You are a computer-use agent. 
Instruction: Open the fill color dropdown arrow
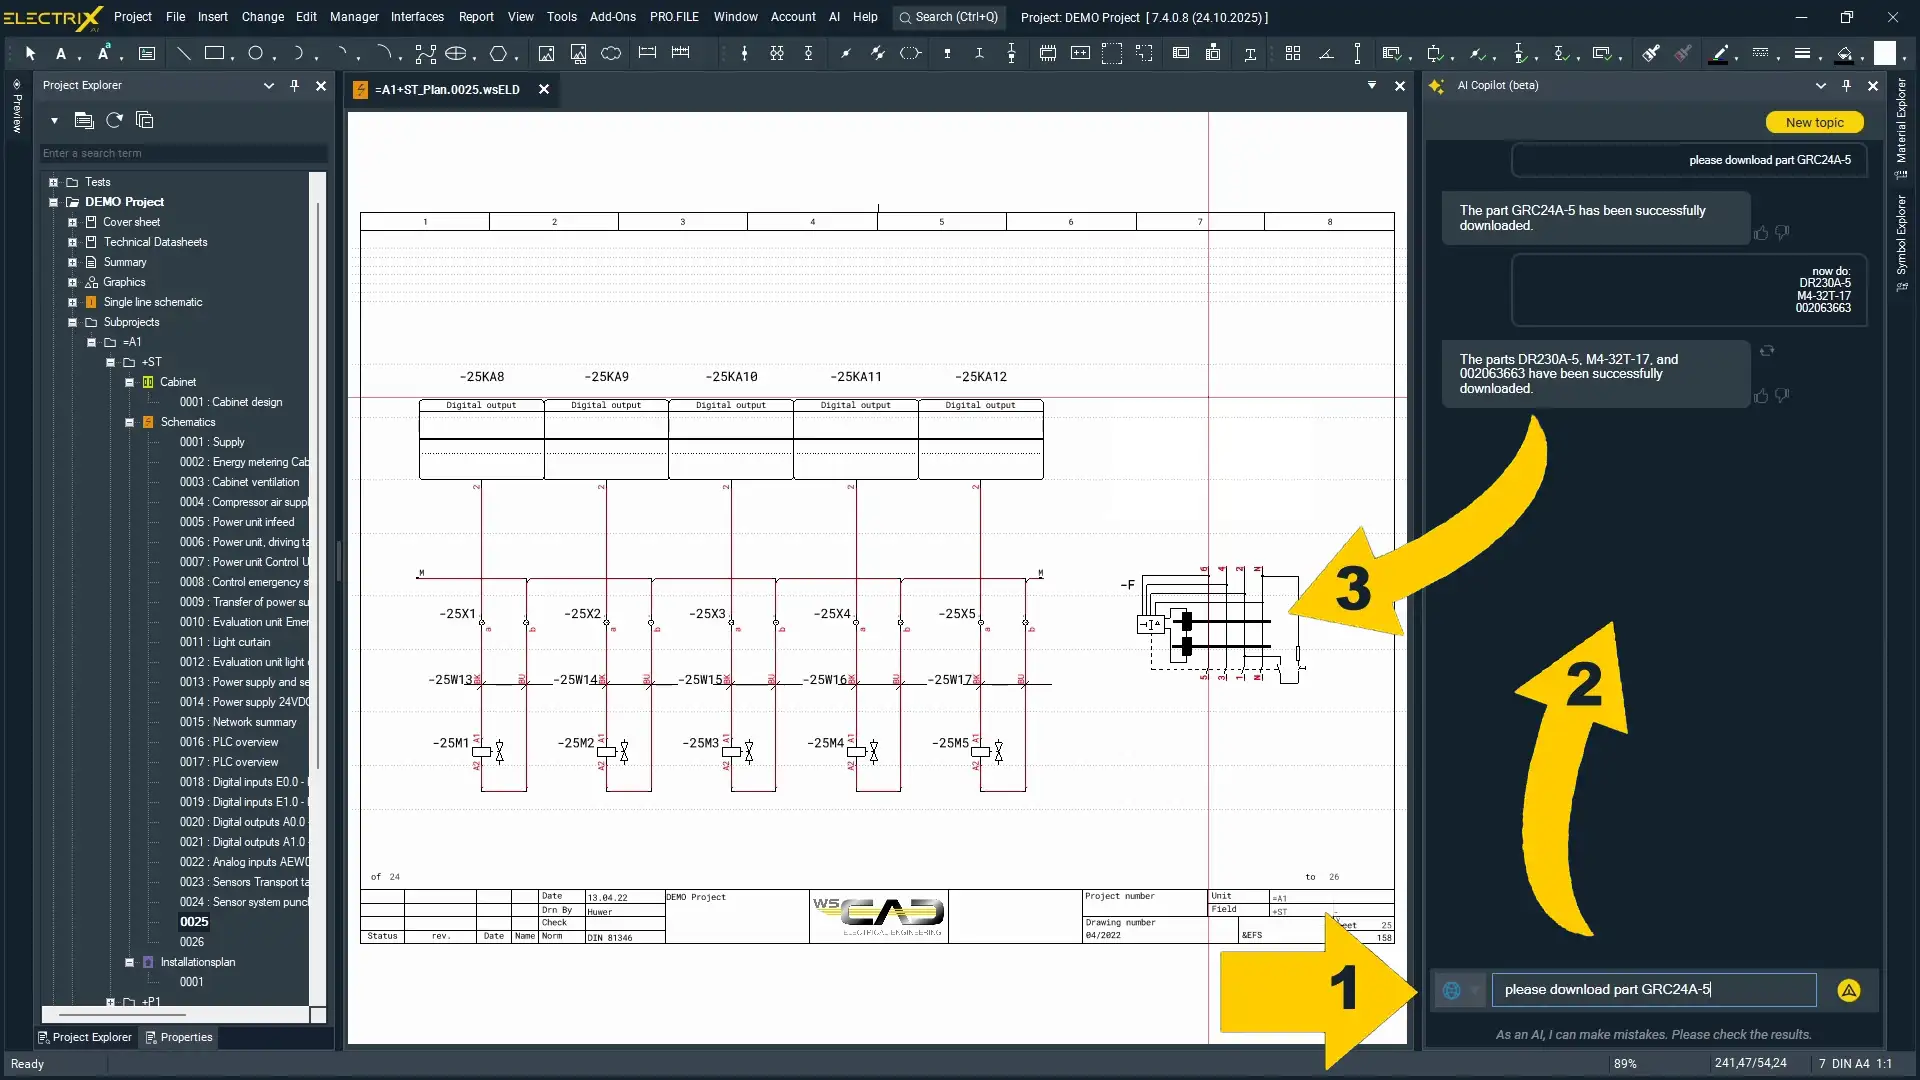1863,58
